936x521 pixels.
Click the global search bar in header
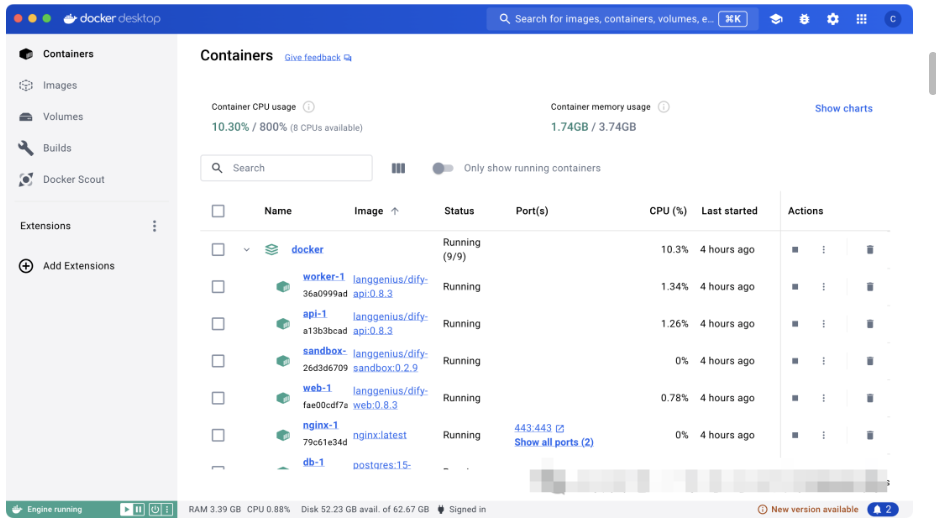[x=623, y=19]
